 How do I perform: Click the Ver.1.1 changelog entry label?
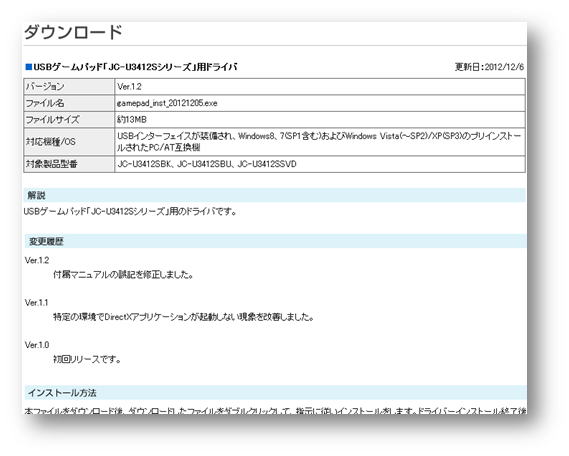pos(36,303)
